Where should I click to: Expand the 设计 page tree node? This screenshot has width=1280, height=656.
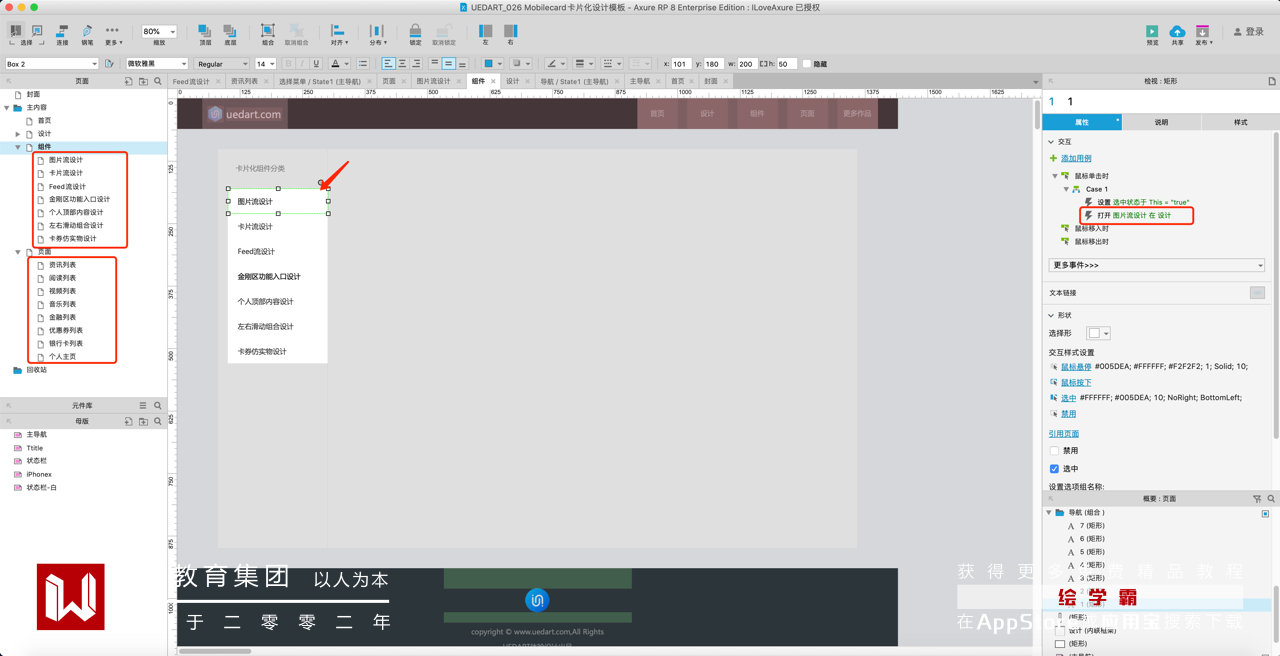click(17, 134)
